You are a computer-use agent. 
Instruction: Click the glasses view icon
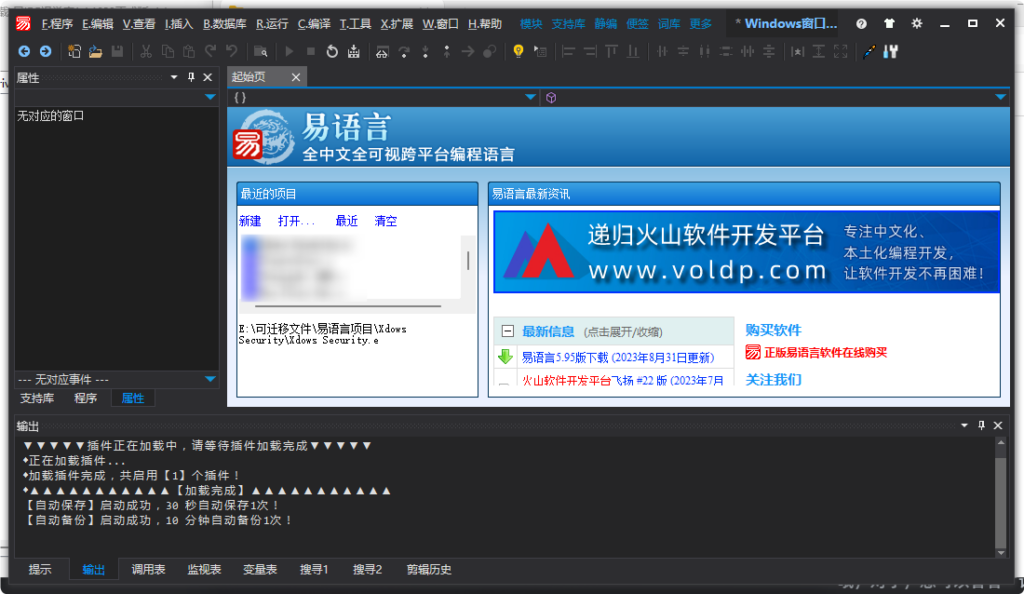click(382, 52)
